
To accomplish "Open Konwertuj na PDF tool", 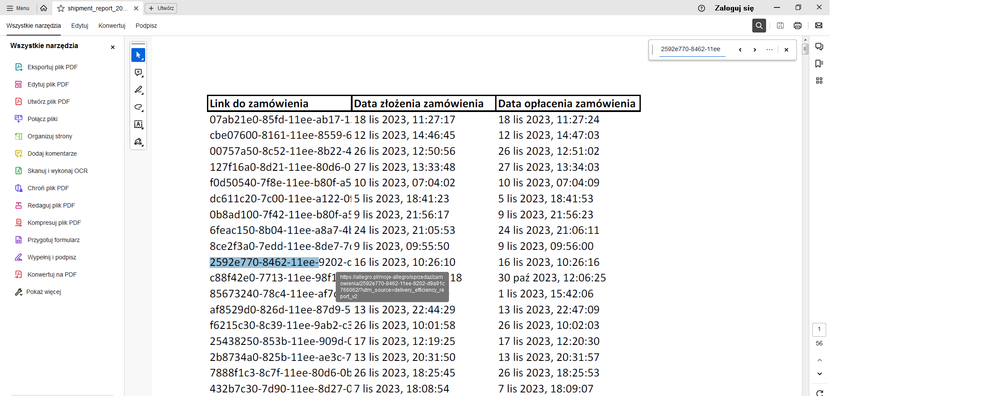I will (46, 274).
